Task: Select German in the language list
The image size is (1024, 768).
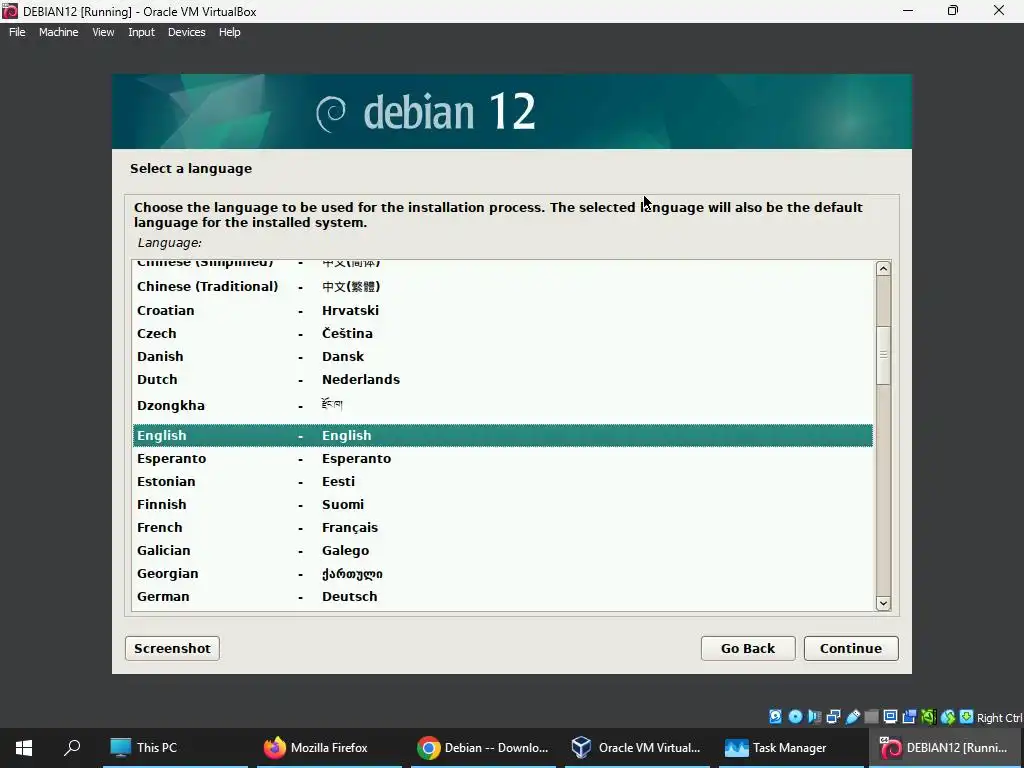Action: coord(502,596)
